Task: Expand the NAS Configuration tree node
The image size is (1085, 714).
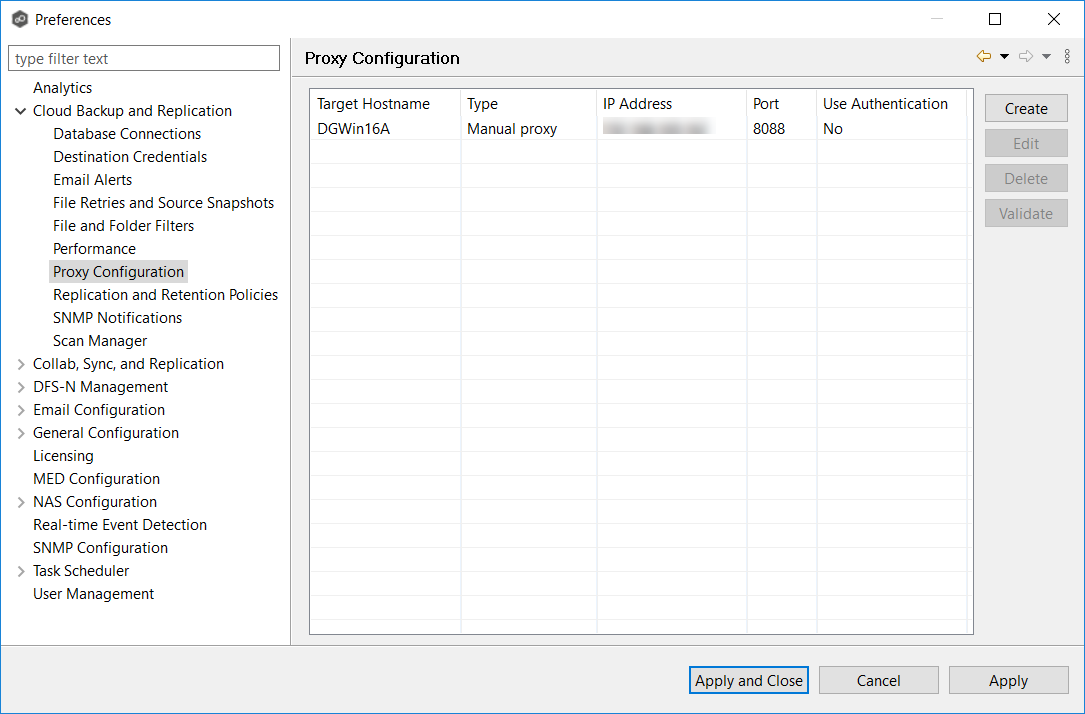Action: 21,502
